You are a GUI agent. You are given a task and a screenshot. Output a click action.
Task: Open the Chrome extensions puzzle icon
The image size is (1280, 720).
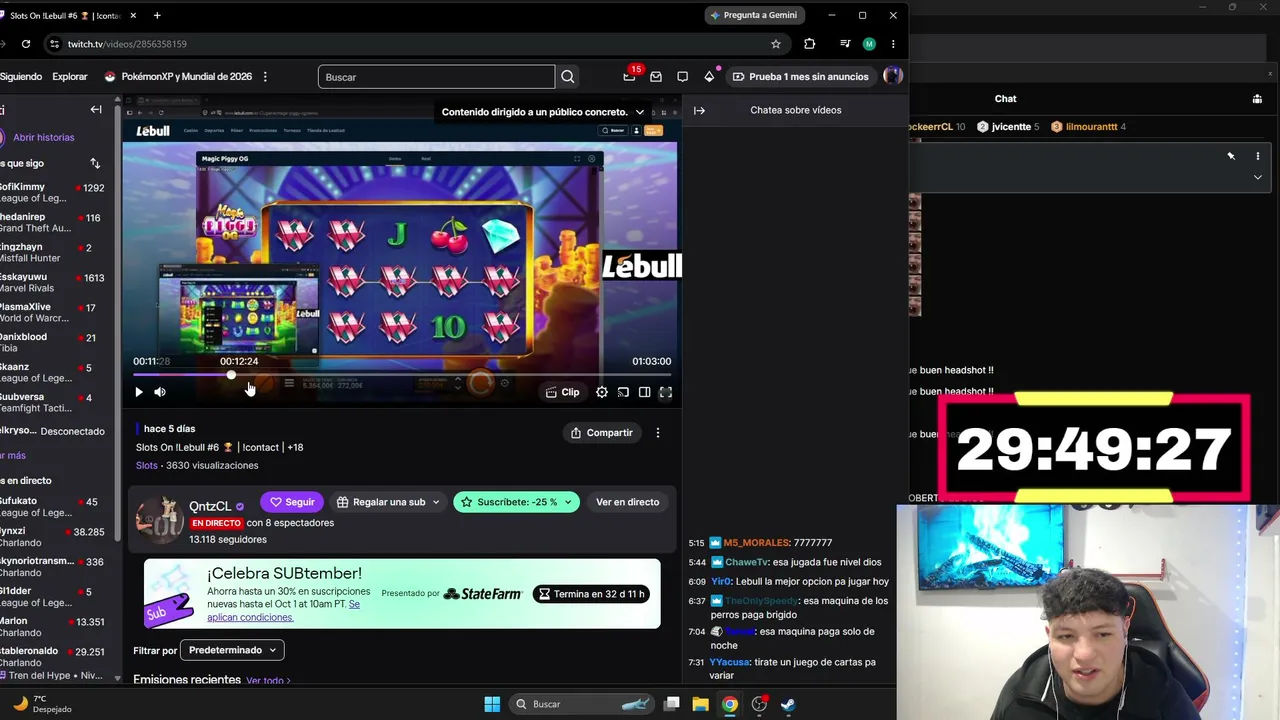click(810, 44)
